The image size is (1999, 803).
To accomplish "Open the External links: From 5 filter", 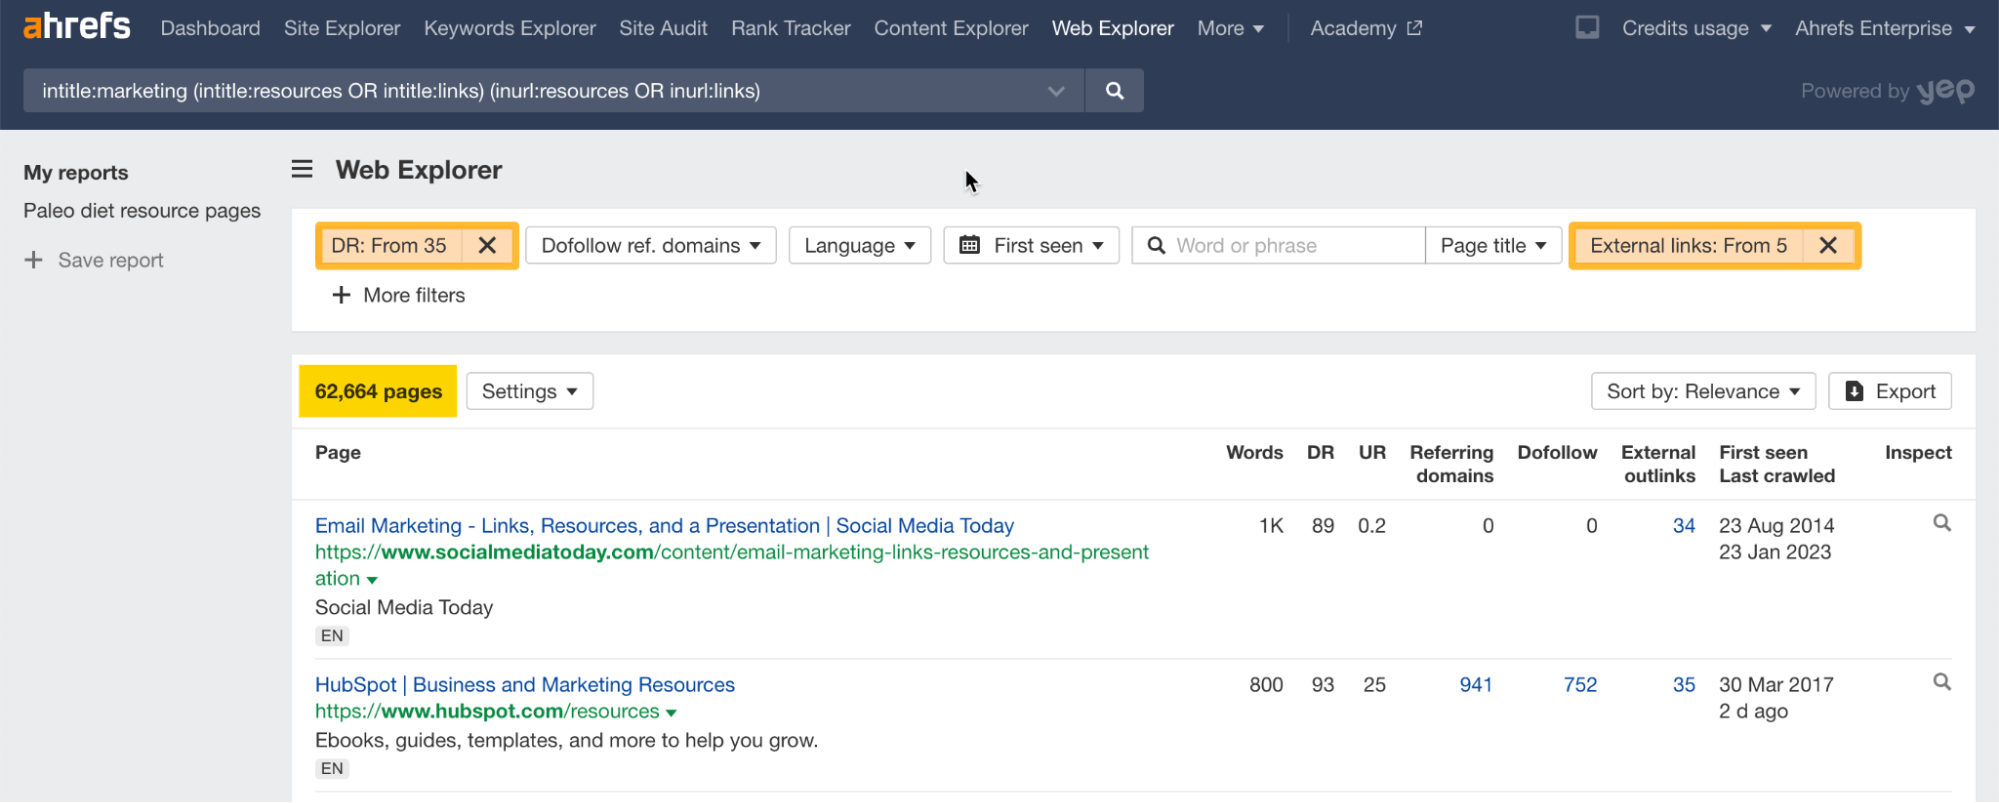I will point(1688,245).
